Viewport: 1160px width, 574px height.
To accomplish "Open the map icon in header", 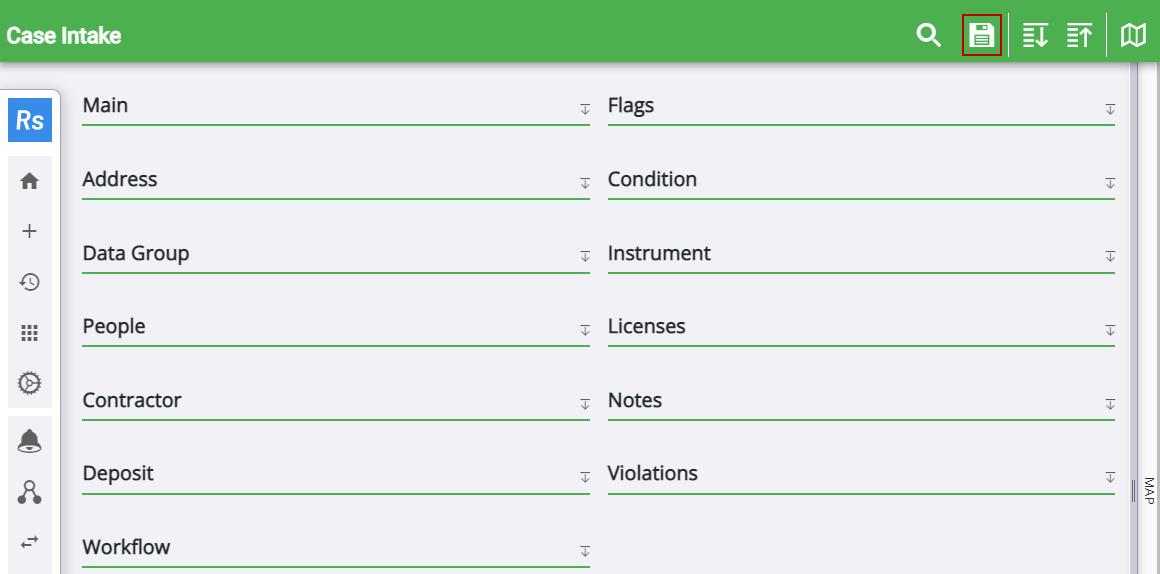I will pyautogui.click(x=1133, y=36).
